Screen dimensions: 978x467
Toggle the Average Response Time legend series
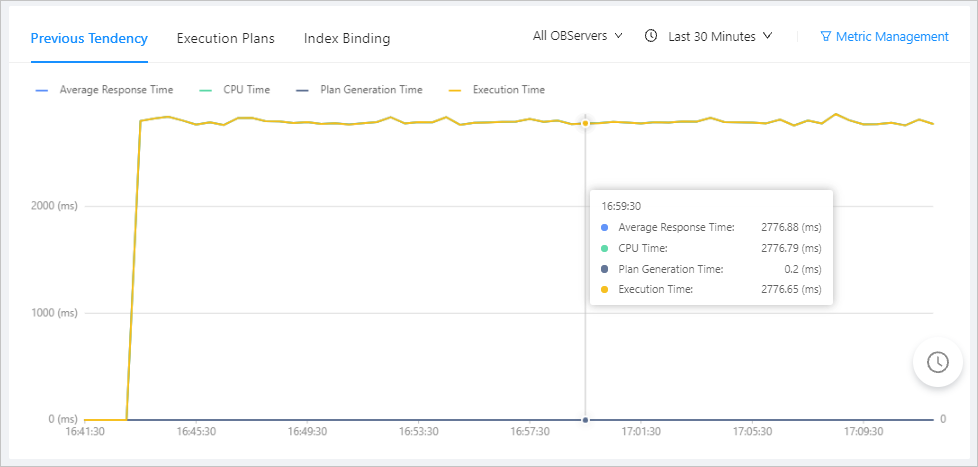(116, 90)
